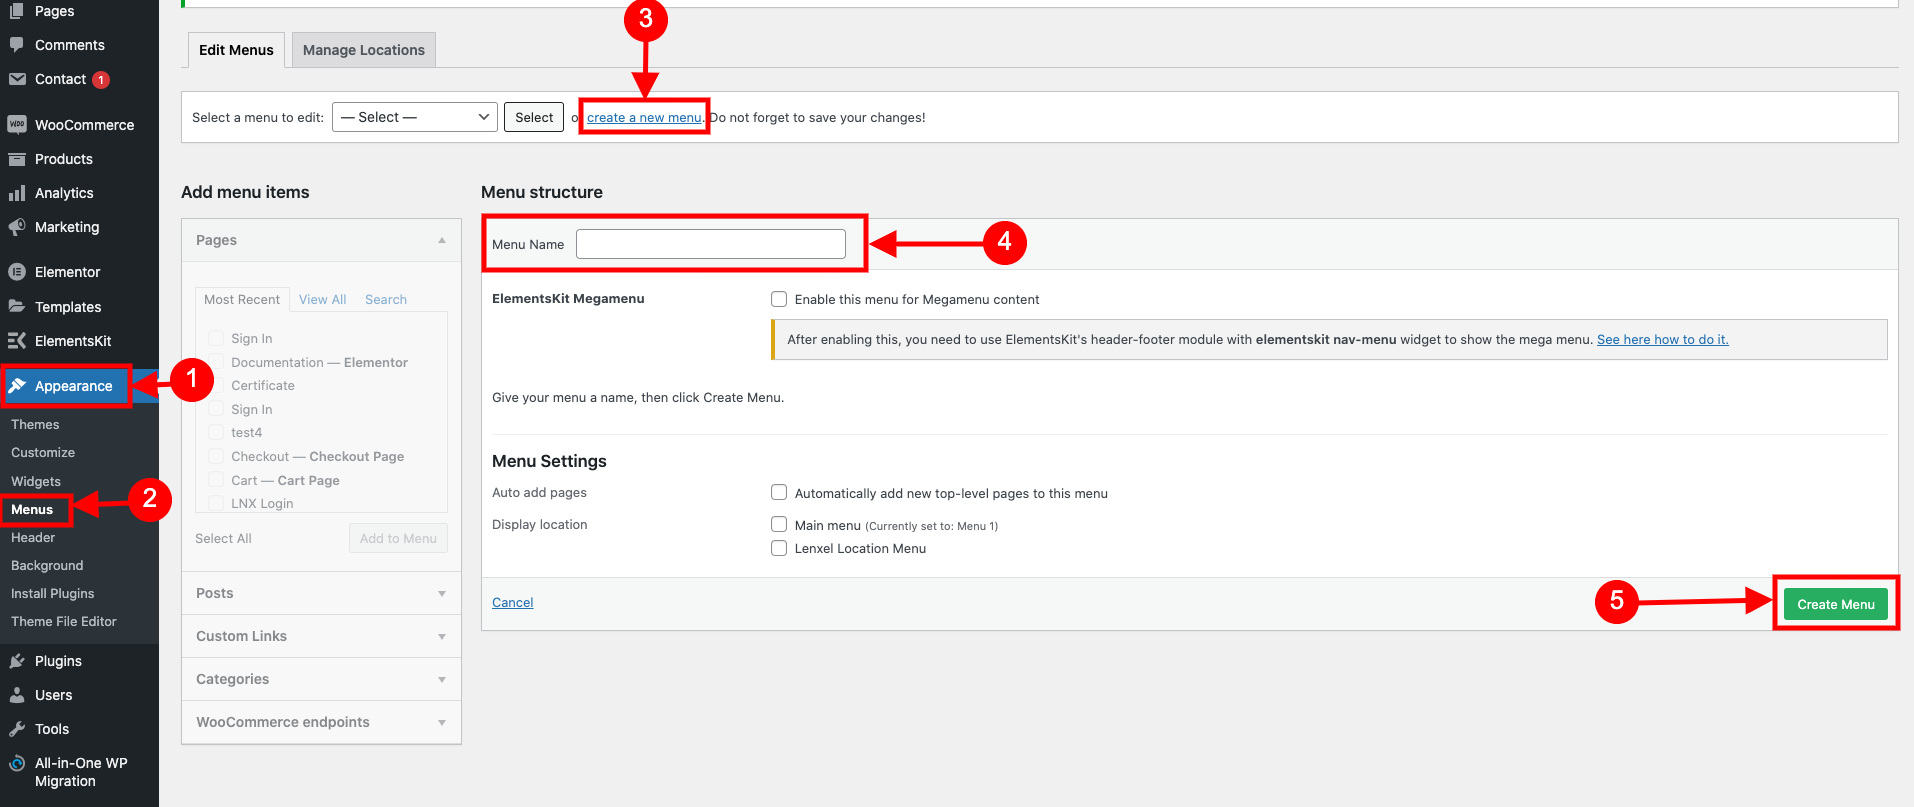Tick the Lenxel Location Menu checkbox
1914x807 pixels.
point(779,548)
